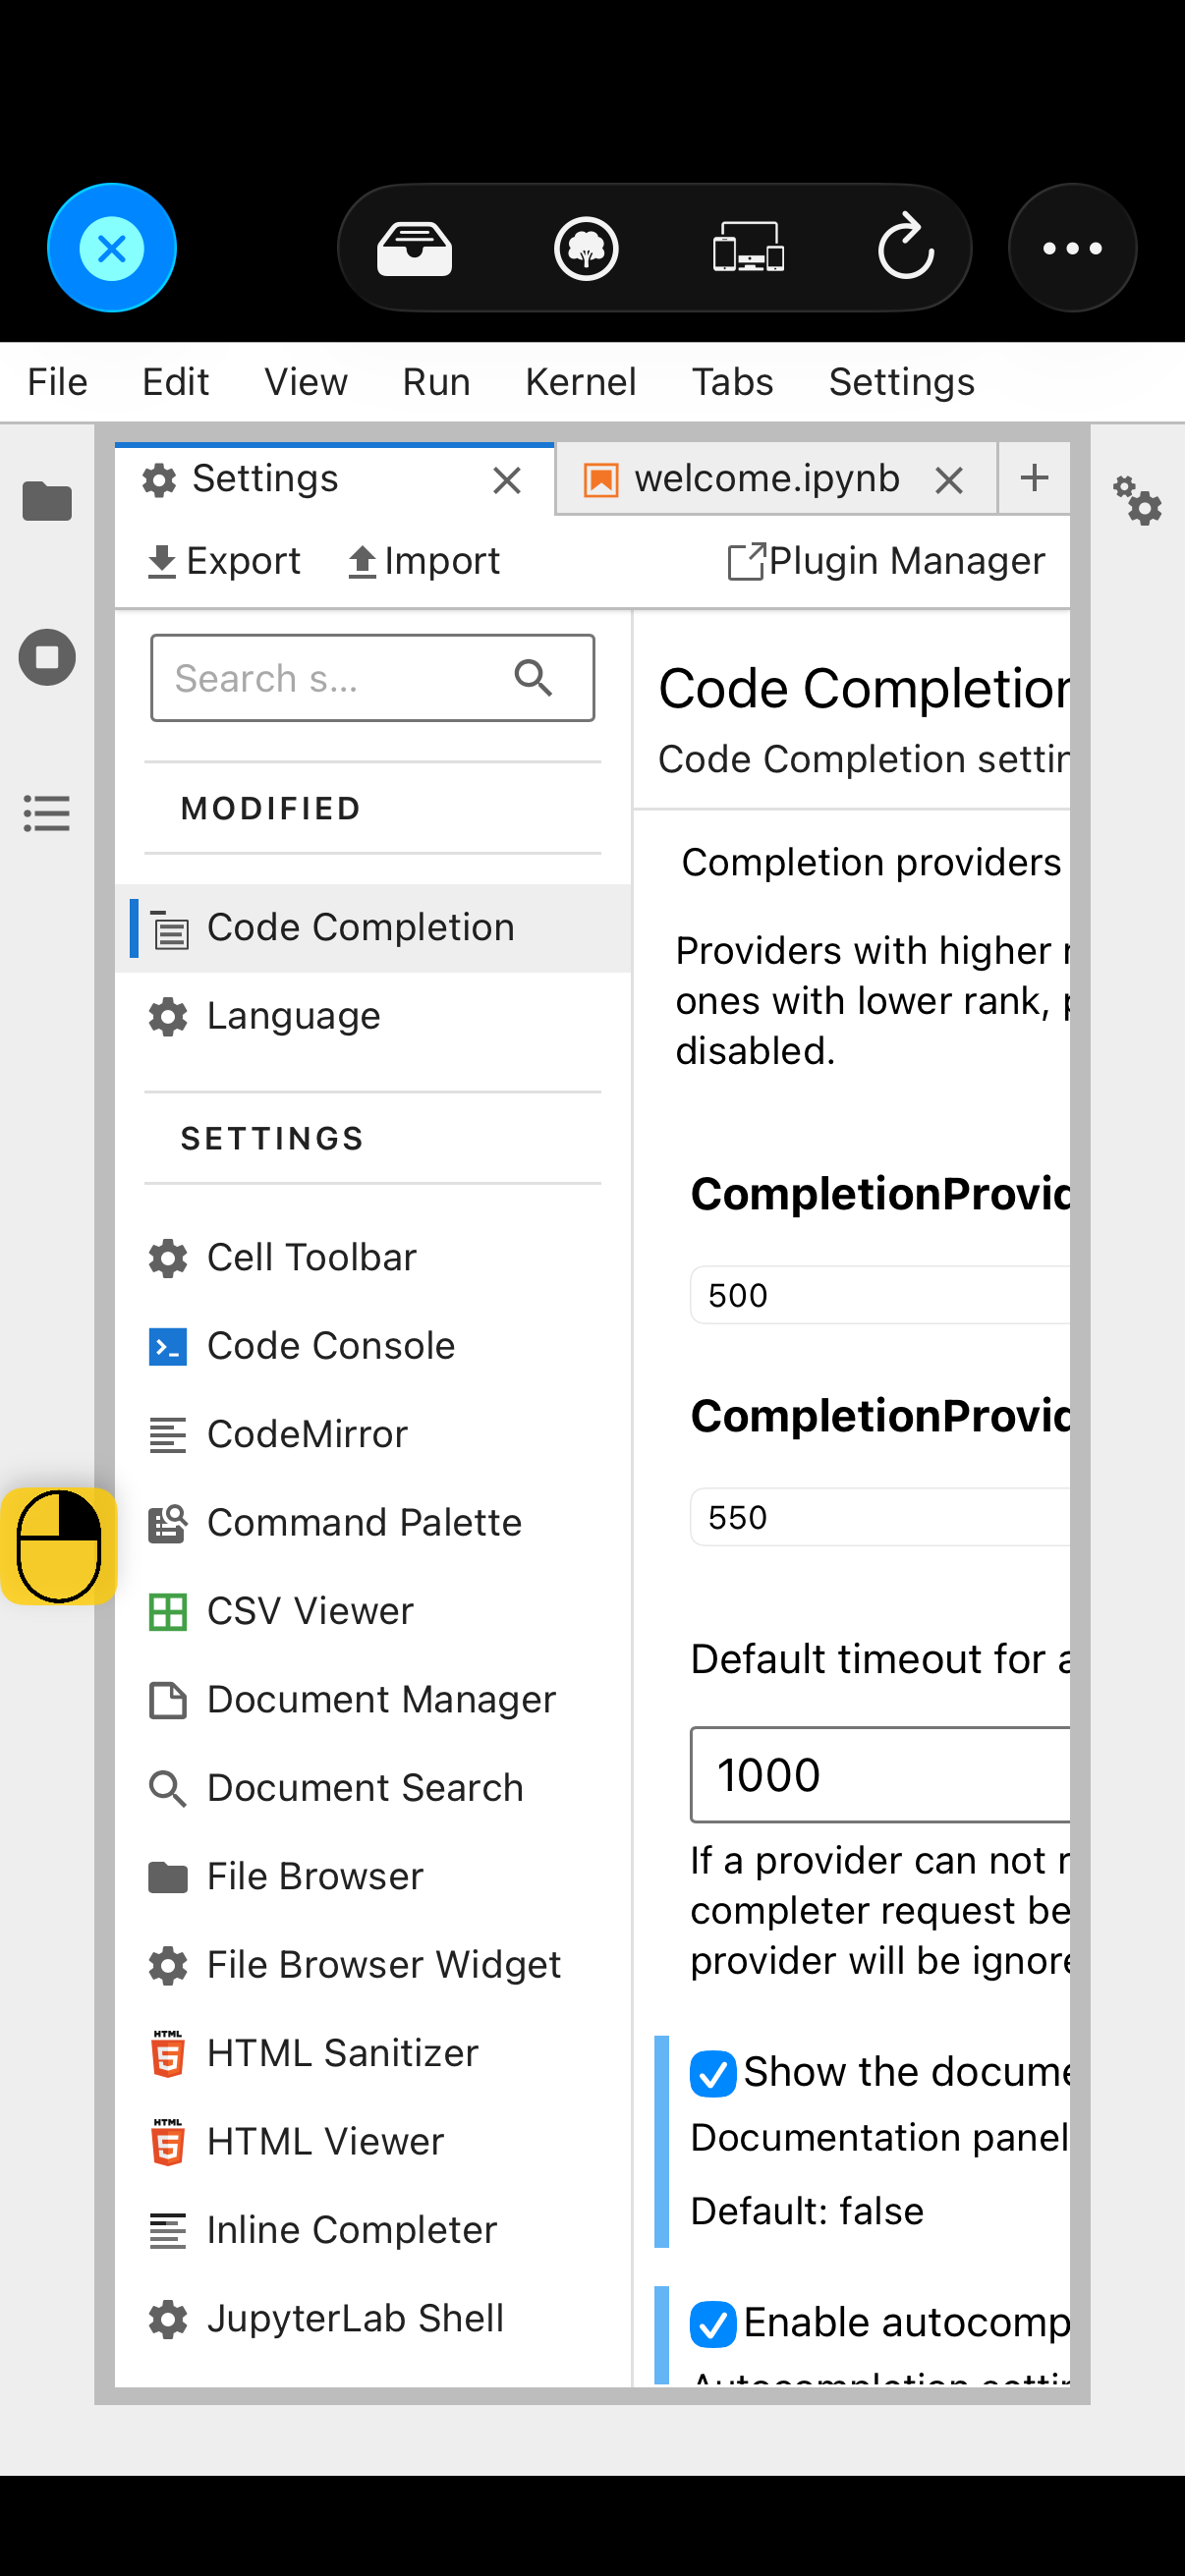Open Cell Toolbar settings

tap(374, 1258)
